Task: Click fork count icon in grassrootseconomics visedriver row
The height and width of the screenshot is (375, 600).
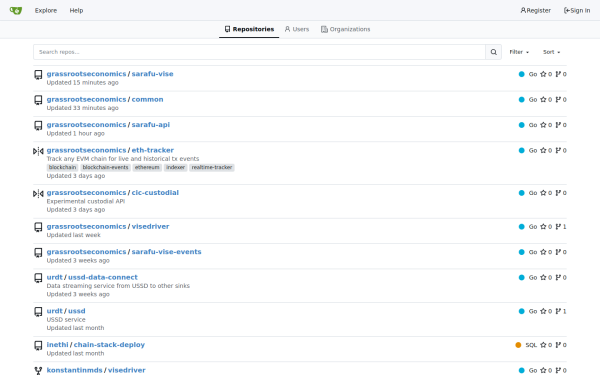Action: coord(558,227)
